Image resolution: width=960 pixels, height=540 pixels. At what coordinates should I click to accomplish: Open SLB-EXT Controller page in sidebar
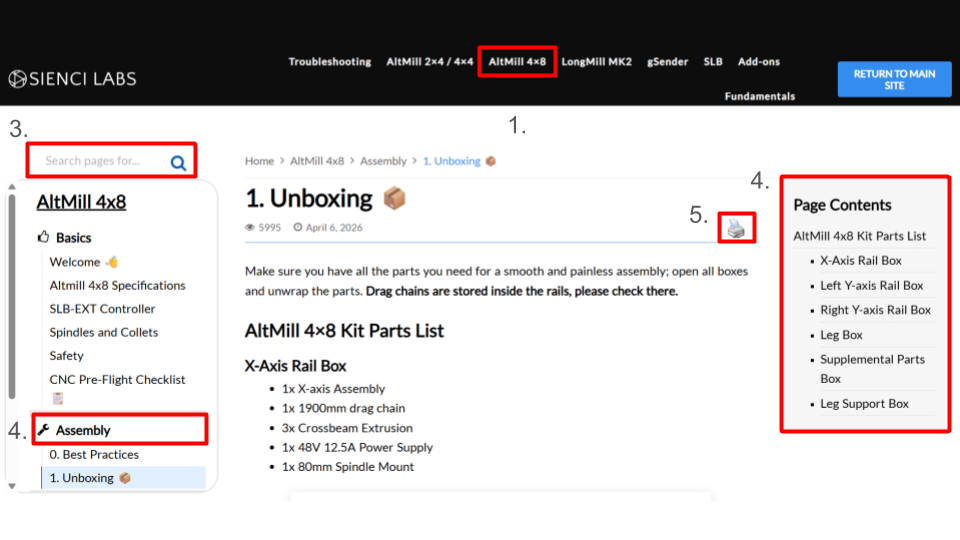pyautogui.click(x=102, y=309)
